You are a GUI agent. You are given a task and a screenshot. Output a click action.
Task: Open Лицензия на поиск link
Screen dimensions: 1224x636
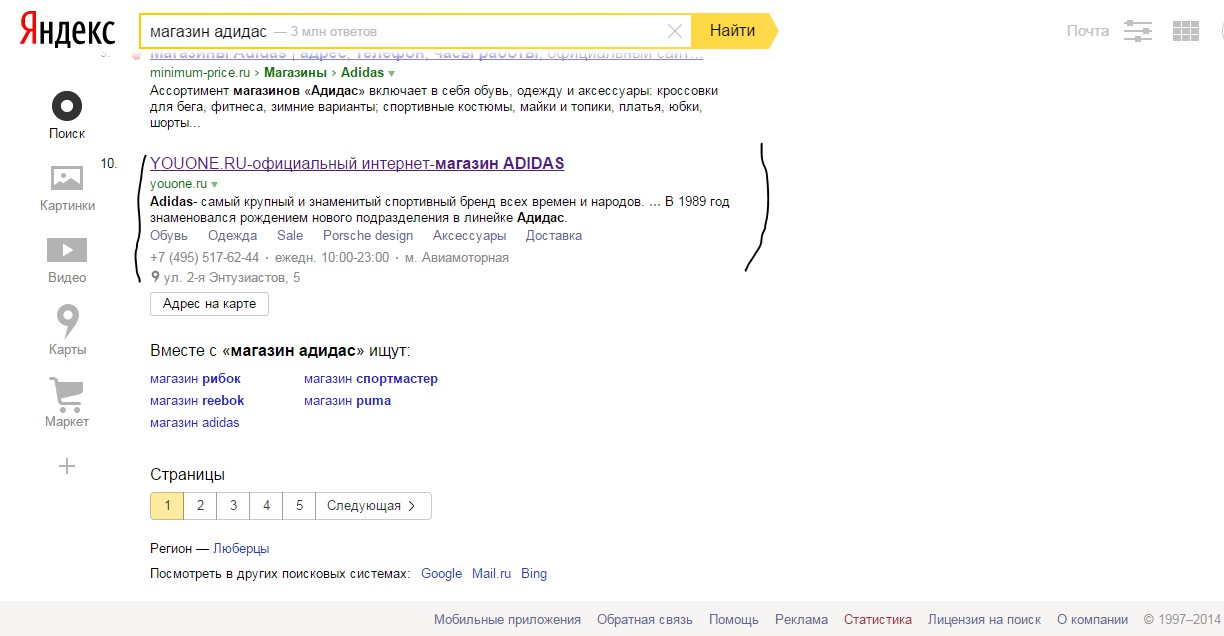tap(984, 620)
